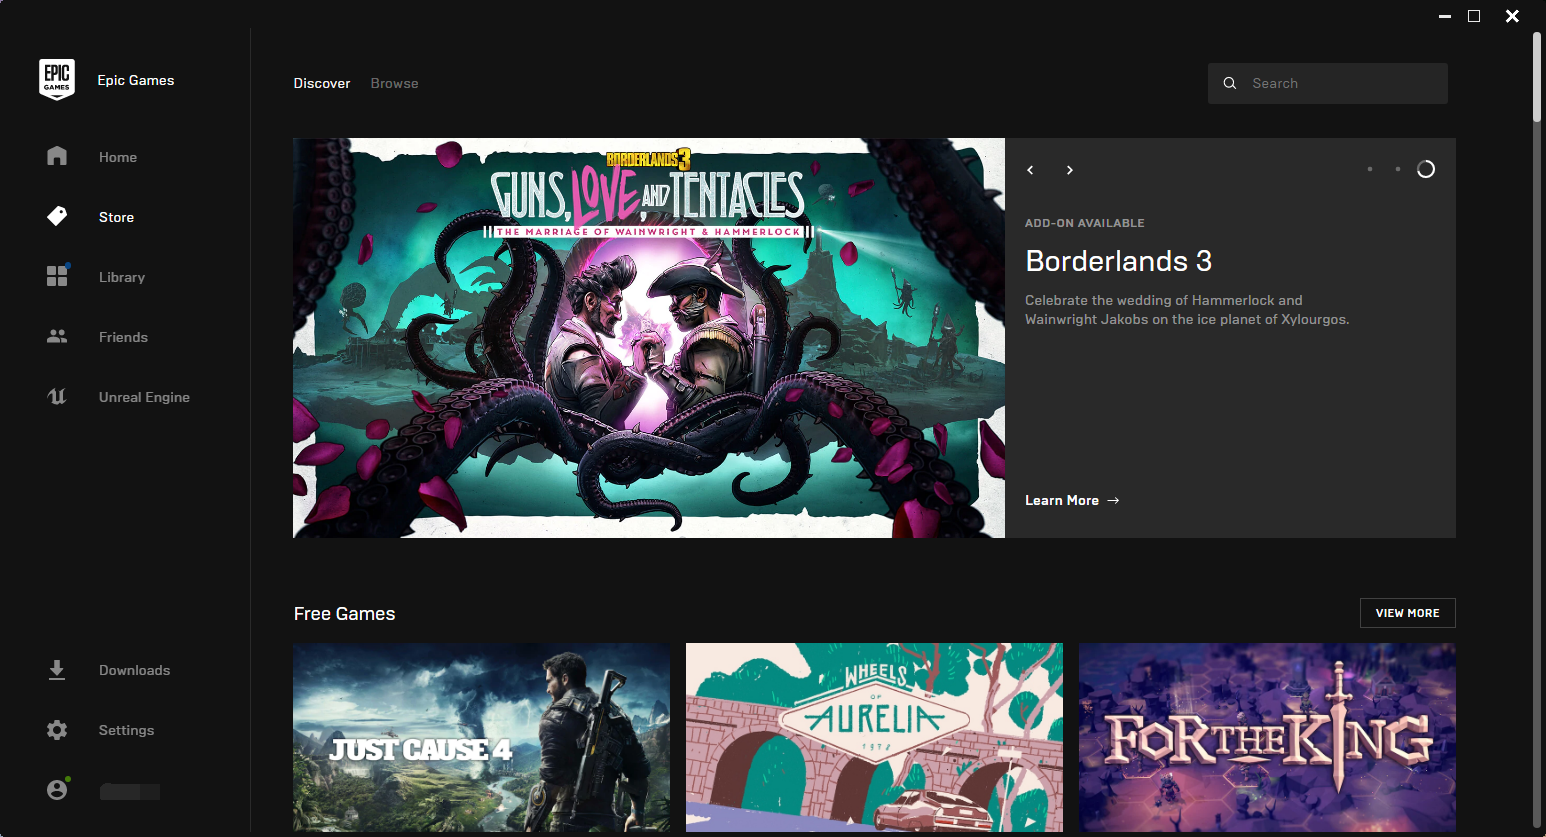Click the Borderlands 3 title
The height and width of the screenshot is (837, 1546).
1118,261
